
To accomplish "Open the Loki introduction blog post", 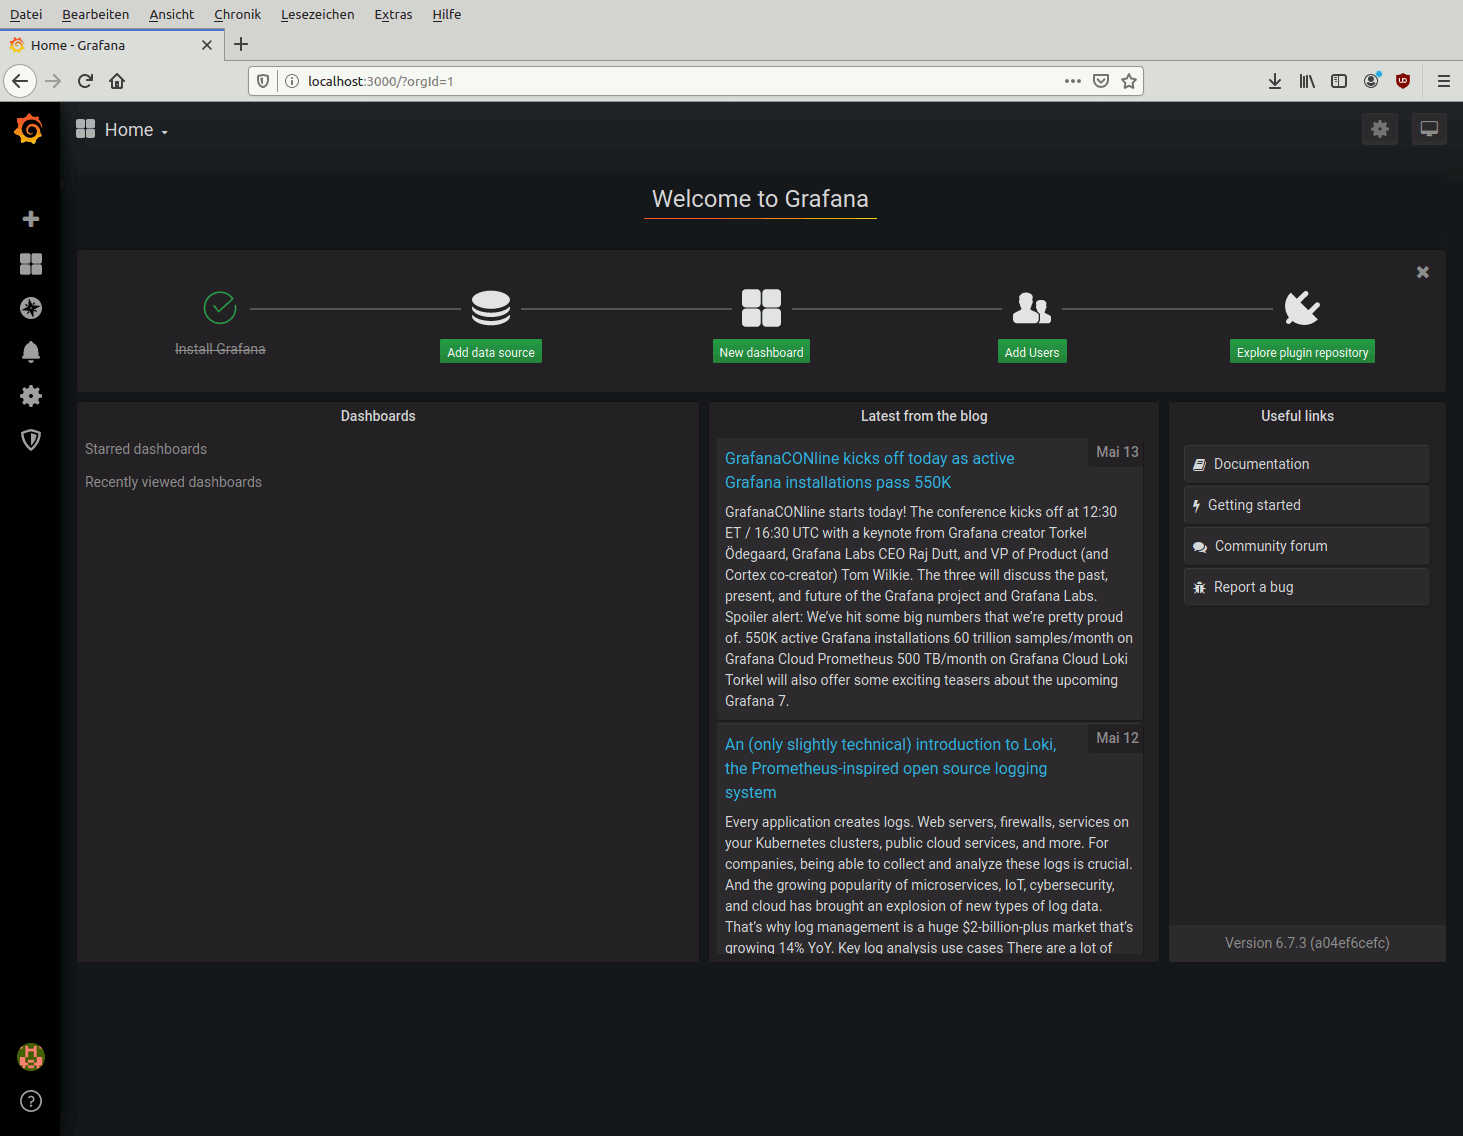I will [890, 768].
